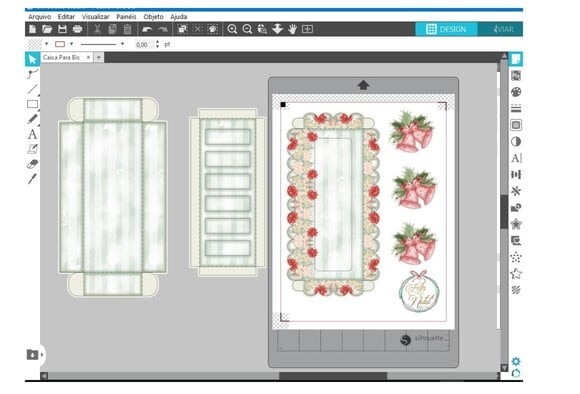Image resolution: width=580 pixels, height=394 pixels.
Task: Click the line thickness value field
Action: (x=145, y=44)
